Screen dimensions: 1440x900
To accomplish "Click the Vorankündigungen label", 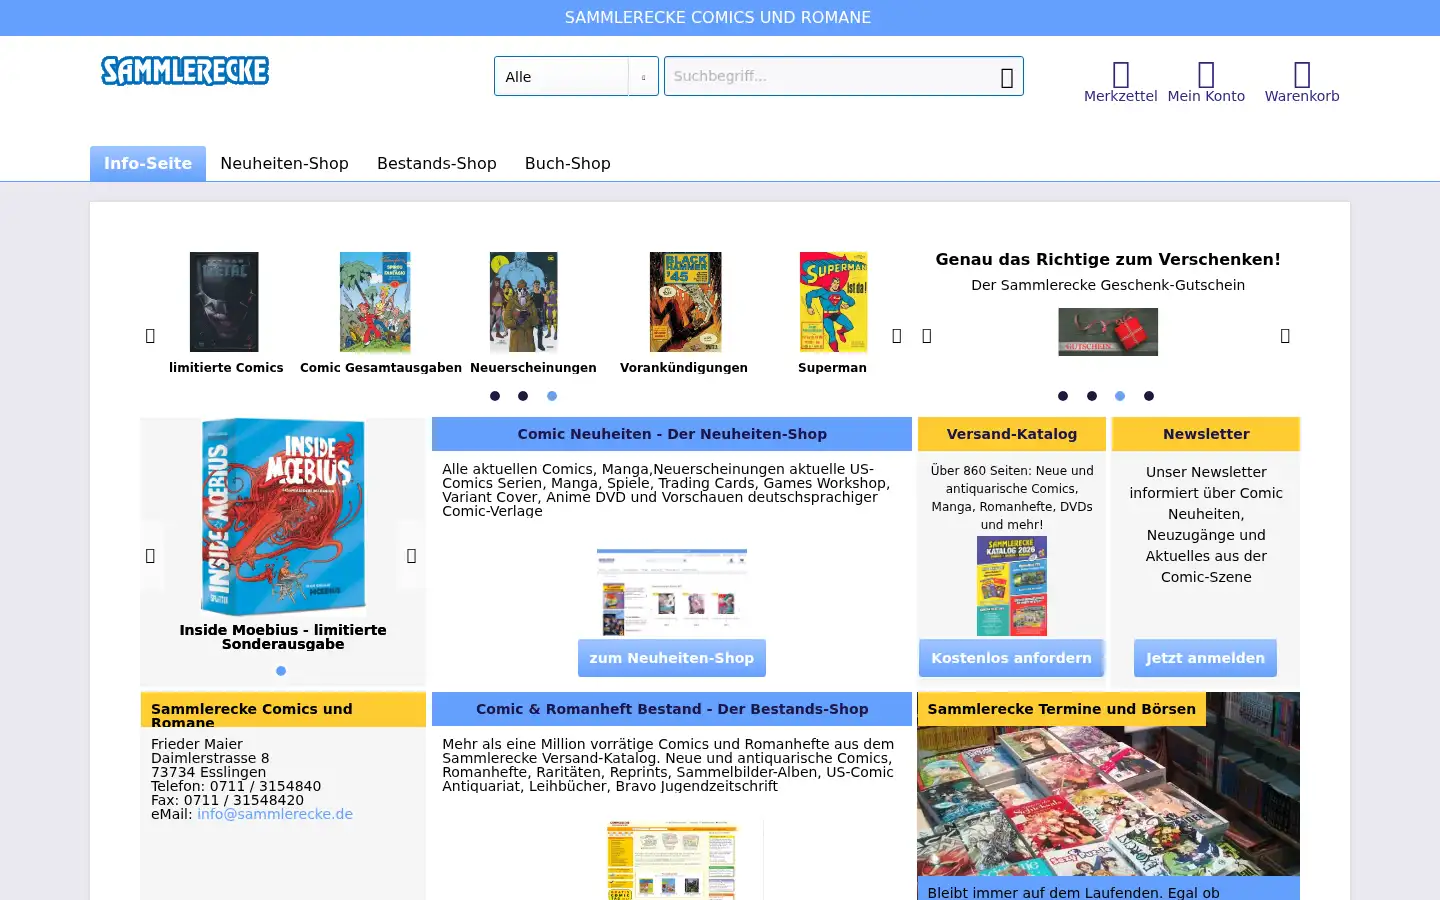I will [x=684, y=368].
